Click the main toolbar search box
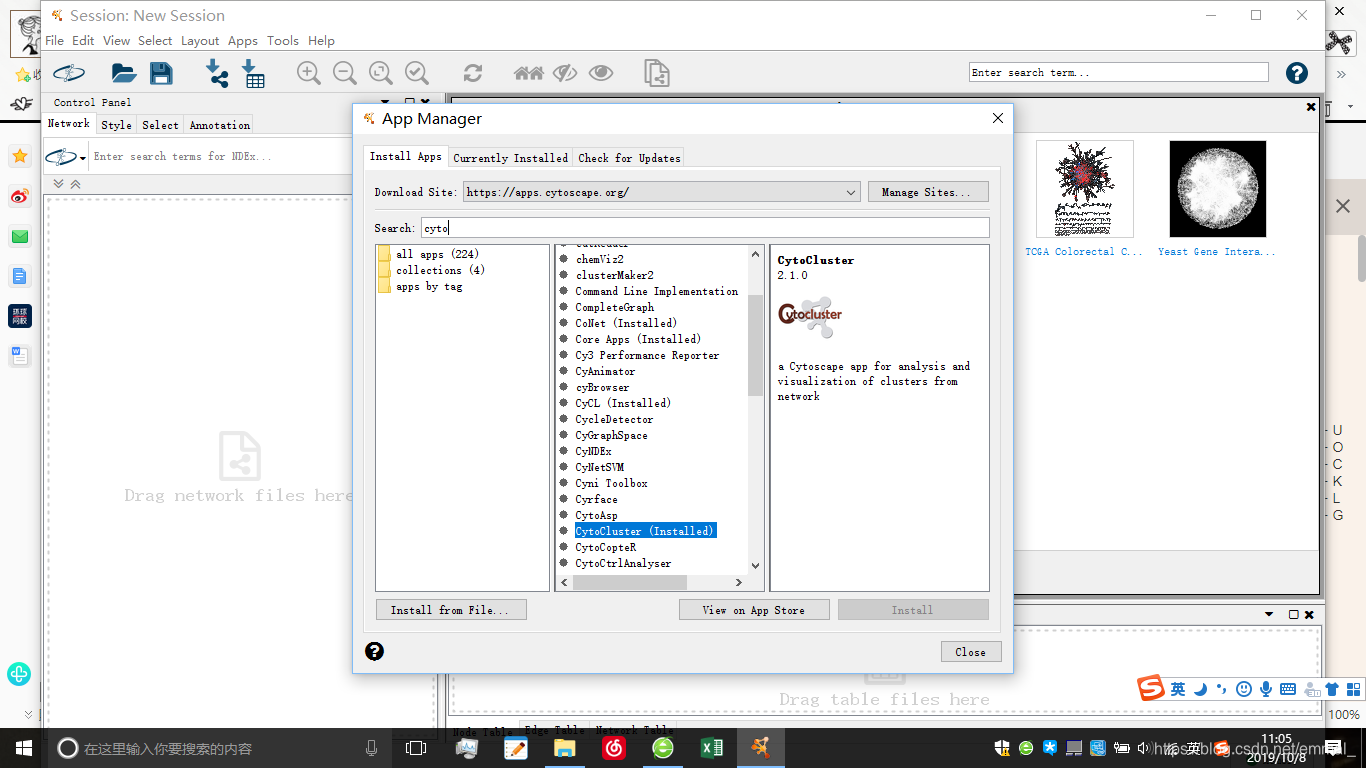1366x768 pixels. [1119, 73]
